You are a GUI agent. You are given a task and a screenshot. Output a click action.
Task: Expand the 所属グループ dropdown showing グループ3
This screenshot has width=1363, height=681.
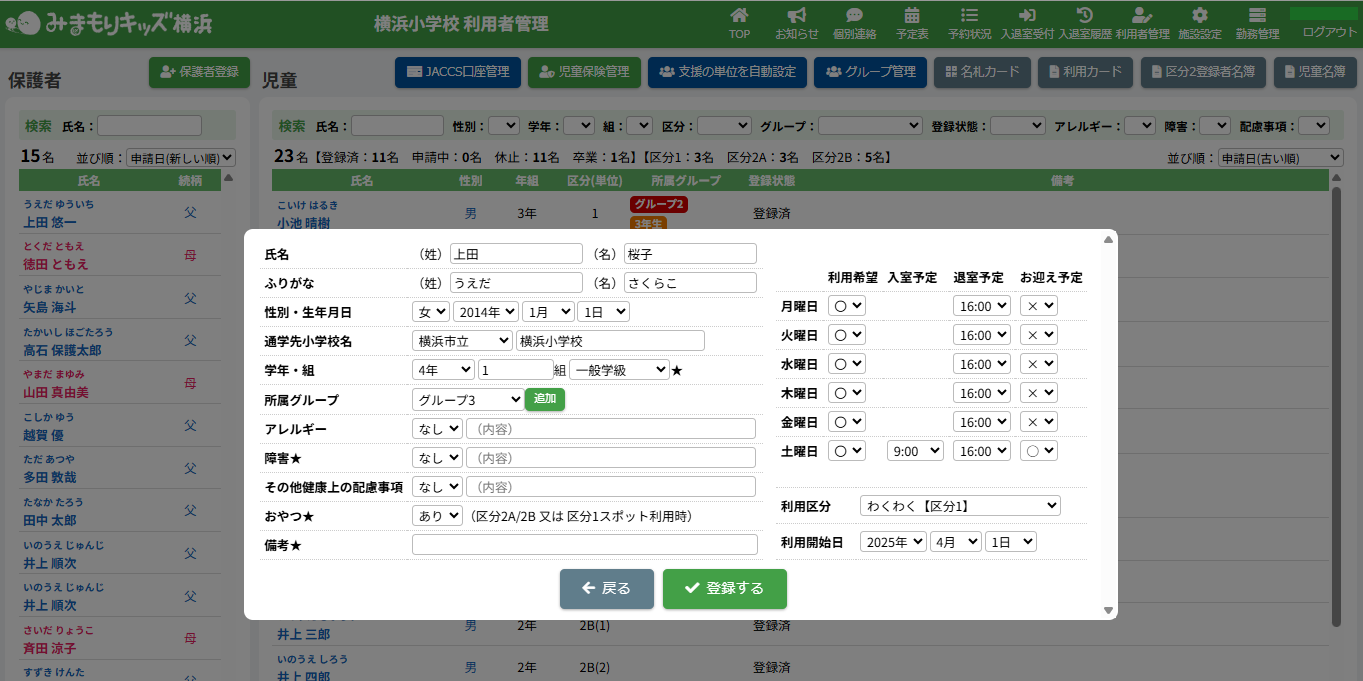point(467,400)
